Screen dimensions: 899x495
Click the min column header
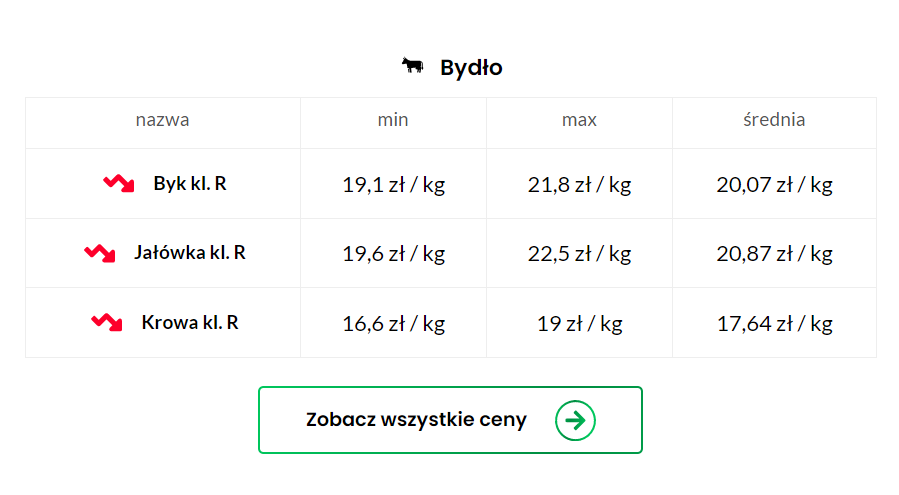[x=393, y=119]
